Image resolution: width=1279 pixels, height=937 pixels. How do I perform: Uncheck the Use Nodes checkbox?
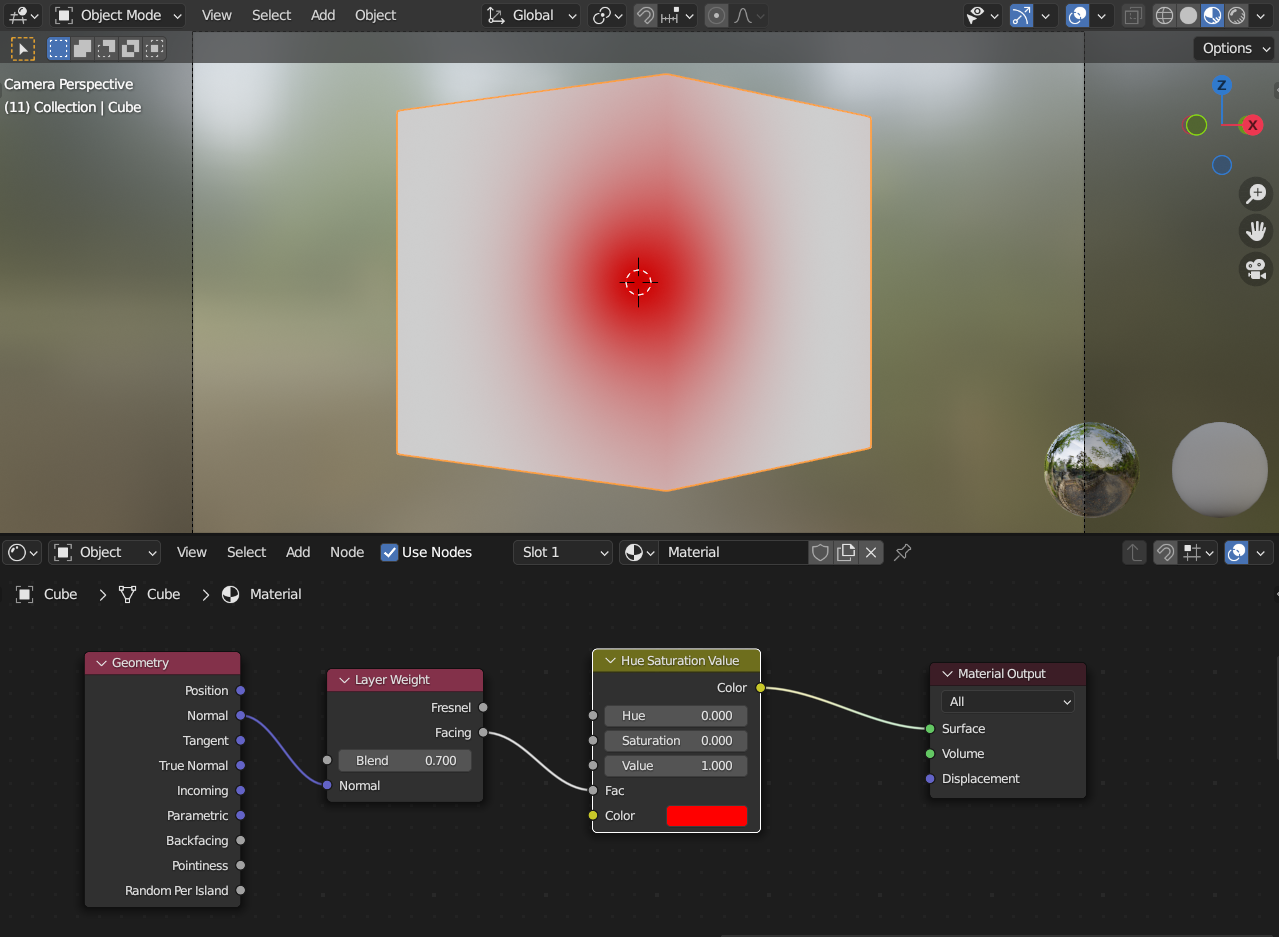tap(390, 552)
